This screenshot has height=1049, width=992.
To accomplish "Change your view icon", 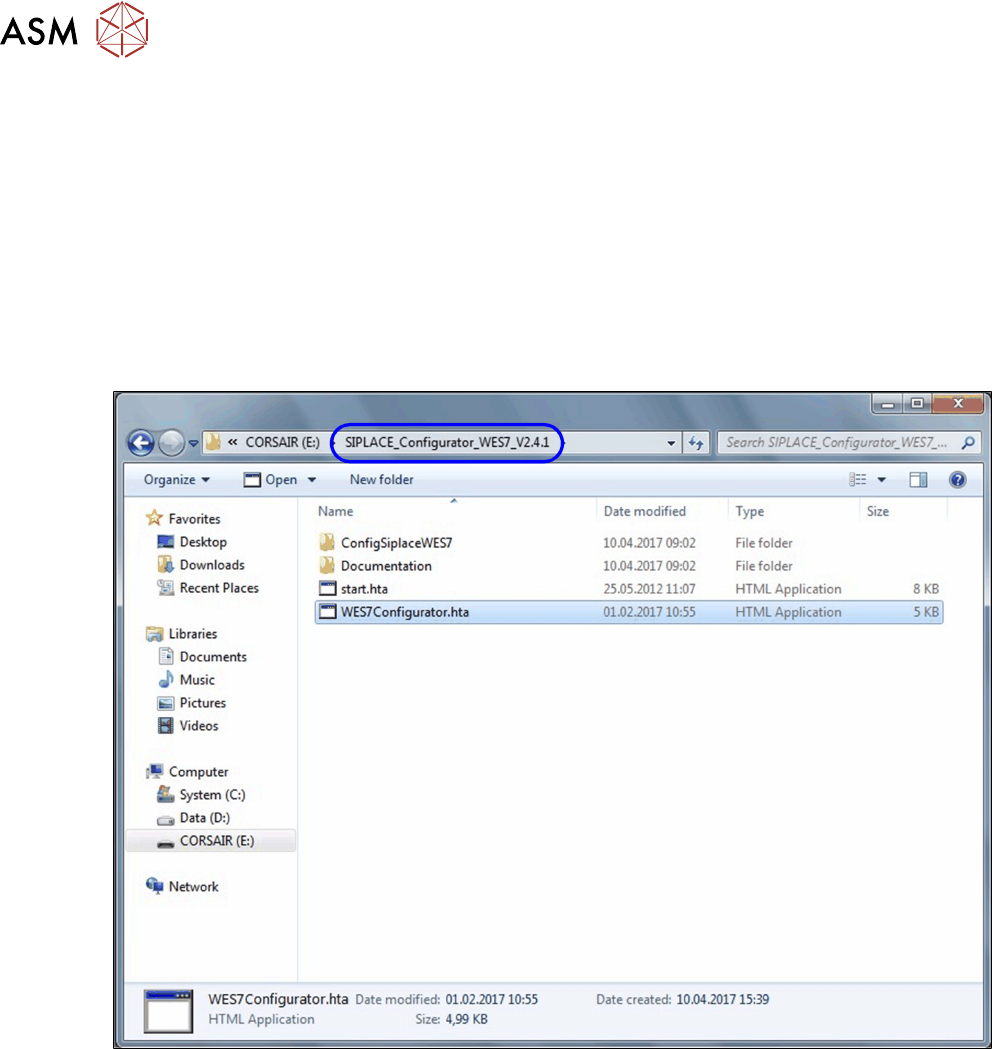I will (x=858, y=480).
